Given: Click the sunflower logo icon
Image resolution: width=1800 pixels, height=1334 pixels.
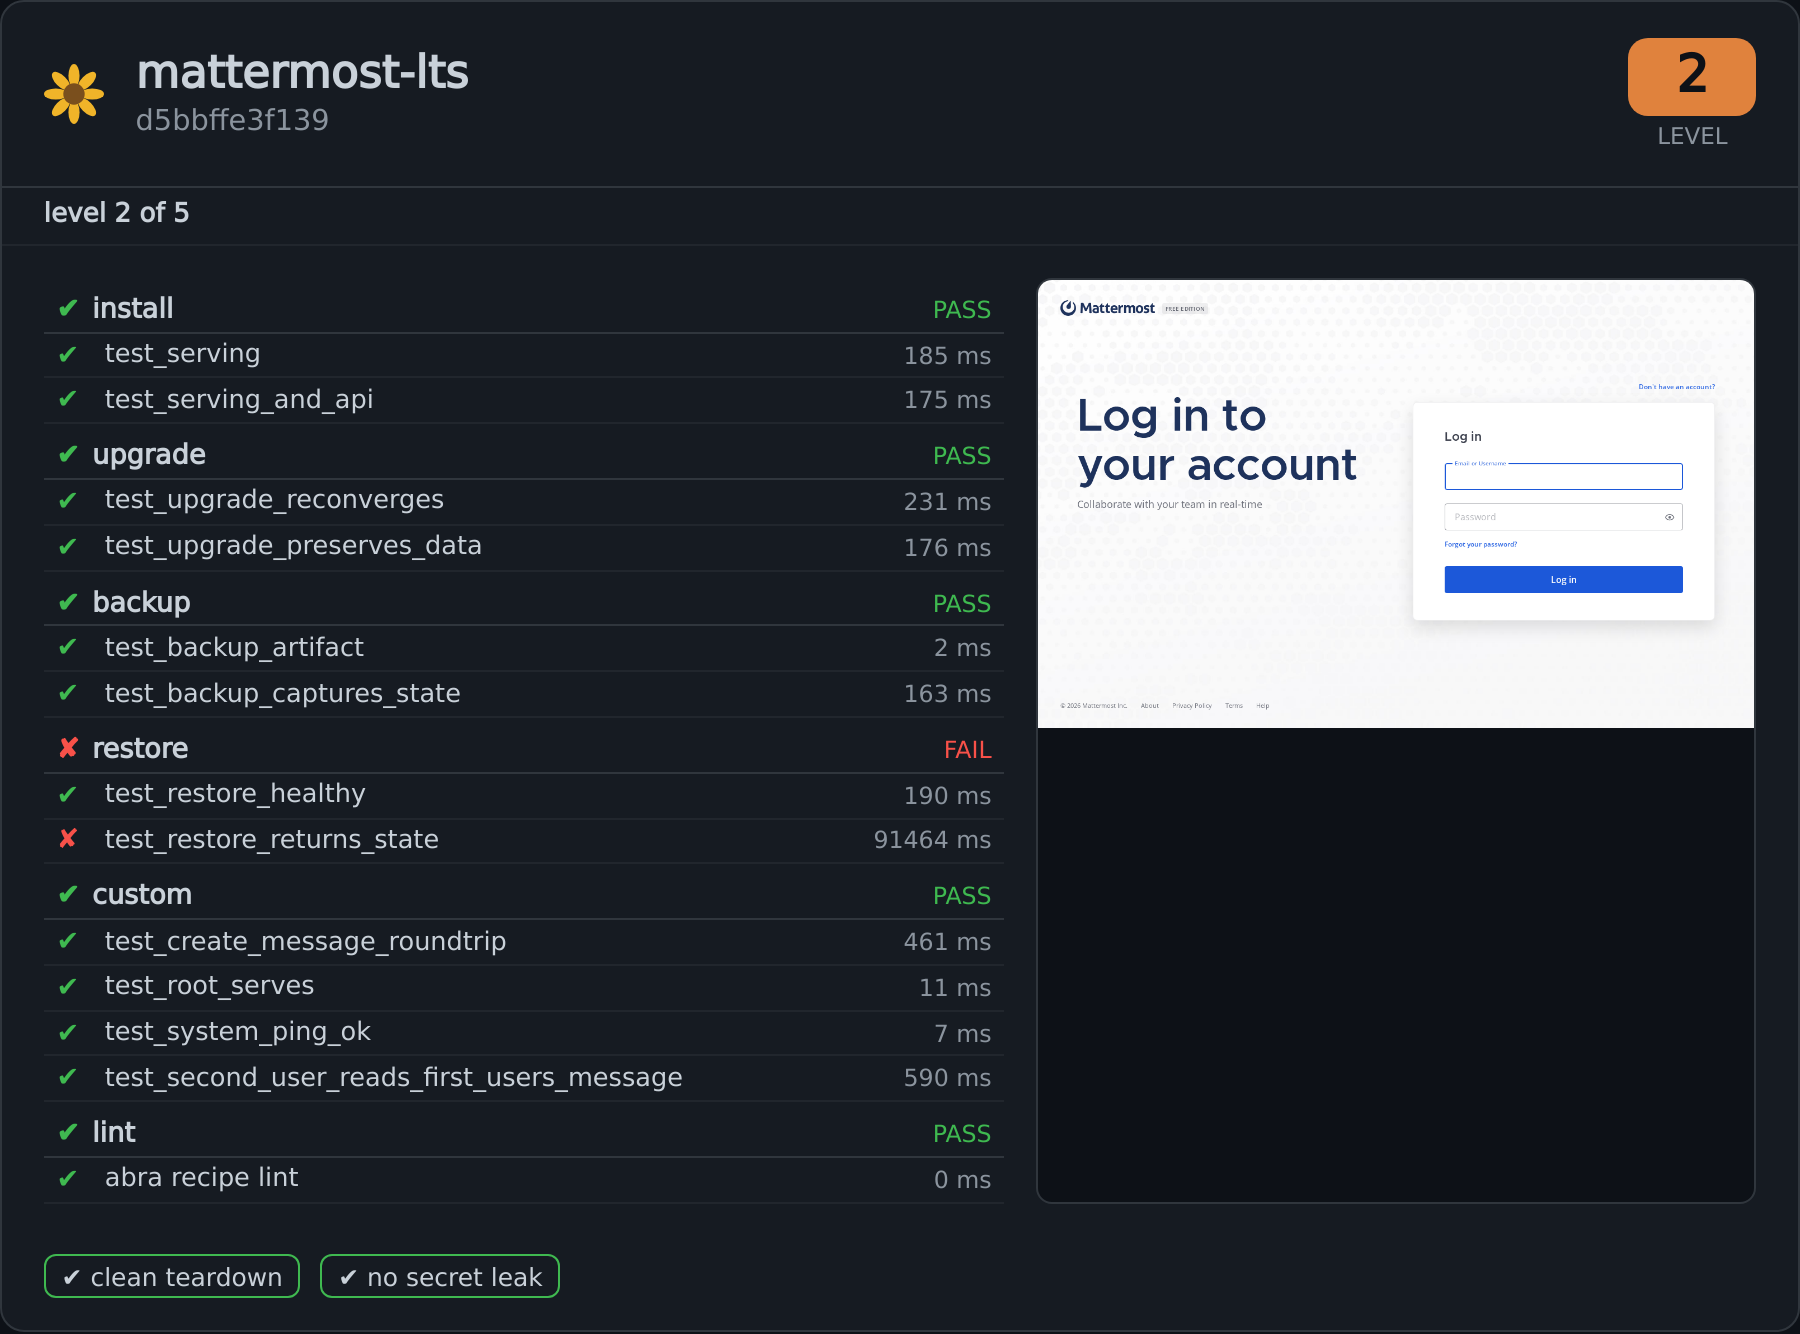Looking at the screenshot, I should click(74, 94).
